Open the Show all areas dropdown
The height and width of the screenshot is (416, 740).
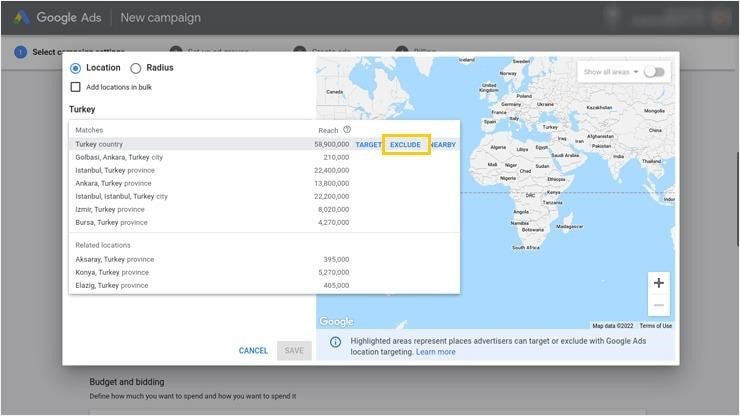(x=611, y=72)
